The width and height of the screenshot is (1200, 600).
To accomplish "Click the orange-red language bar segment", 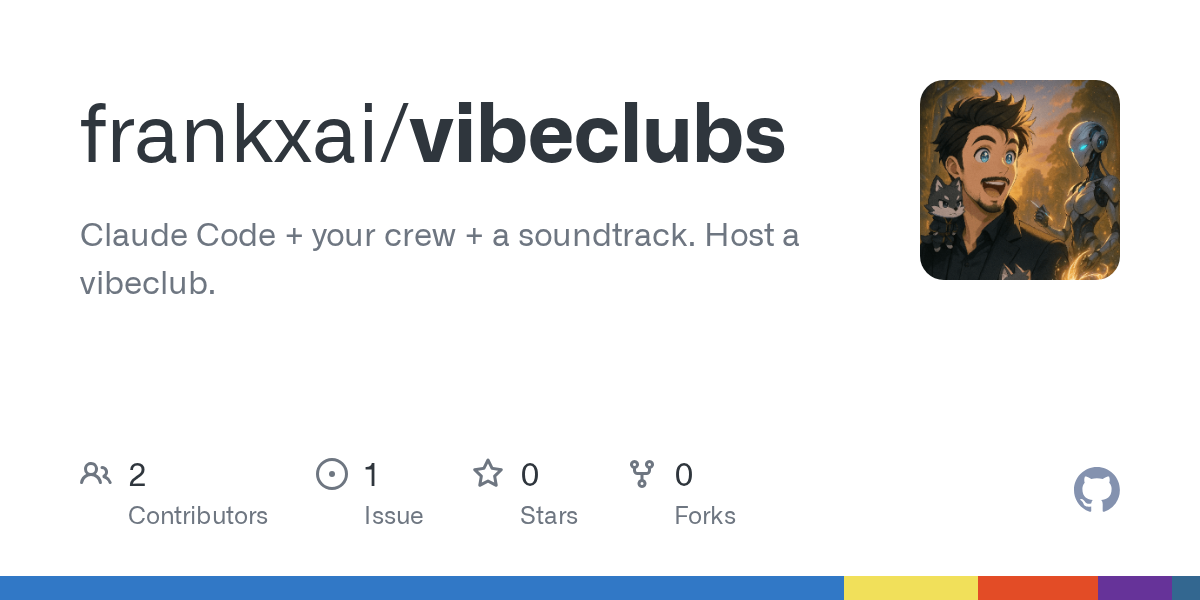I will click(x=1038, y=588).
